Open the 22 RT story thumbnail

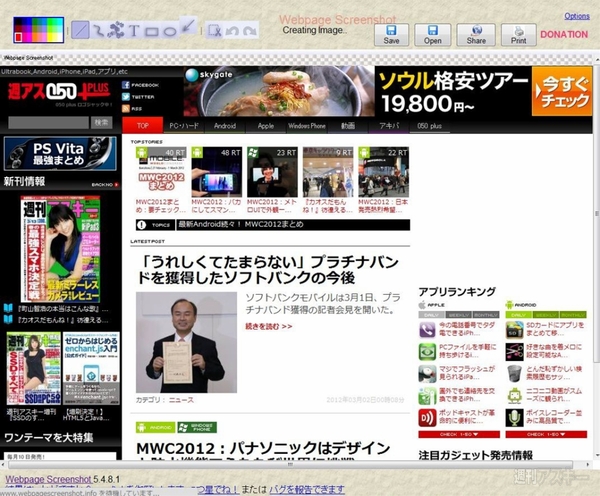[x=383, y=172]
